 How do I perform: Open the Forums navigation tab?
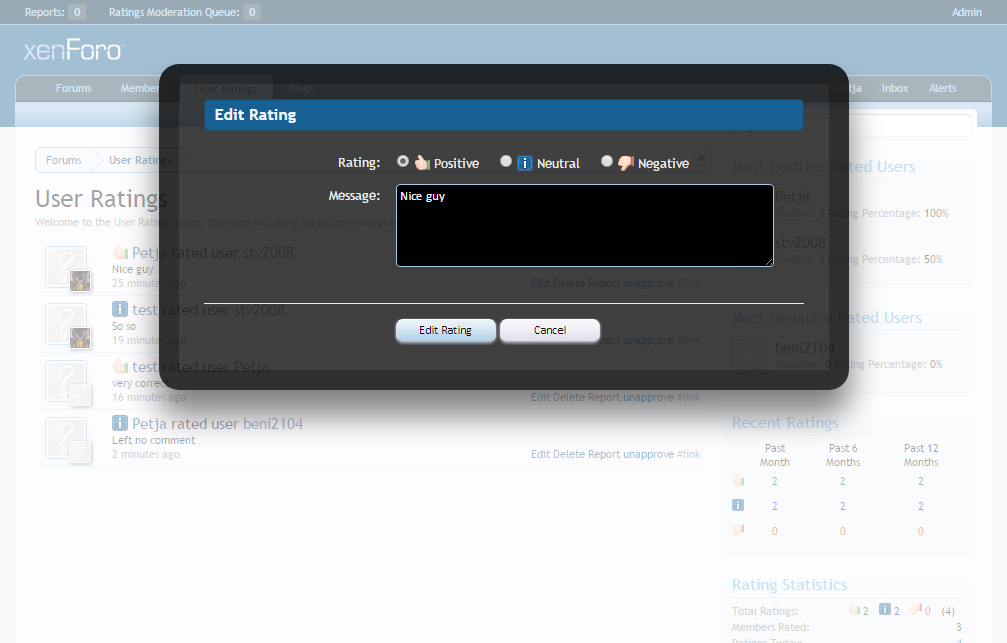click(x=73, y=89)
